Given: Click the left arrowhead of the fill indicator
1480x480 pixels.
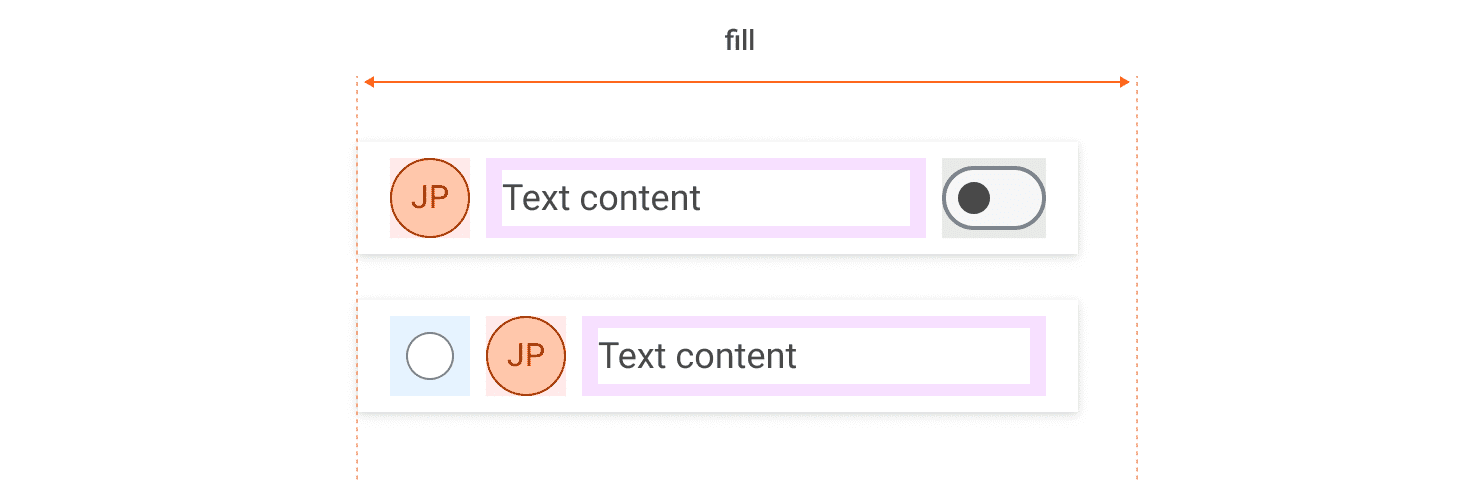Looking at the screenshot, I should (369, 82).
